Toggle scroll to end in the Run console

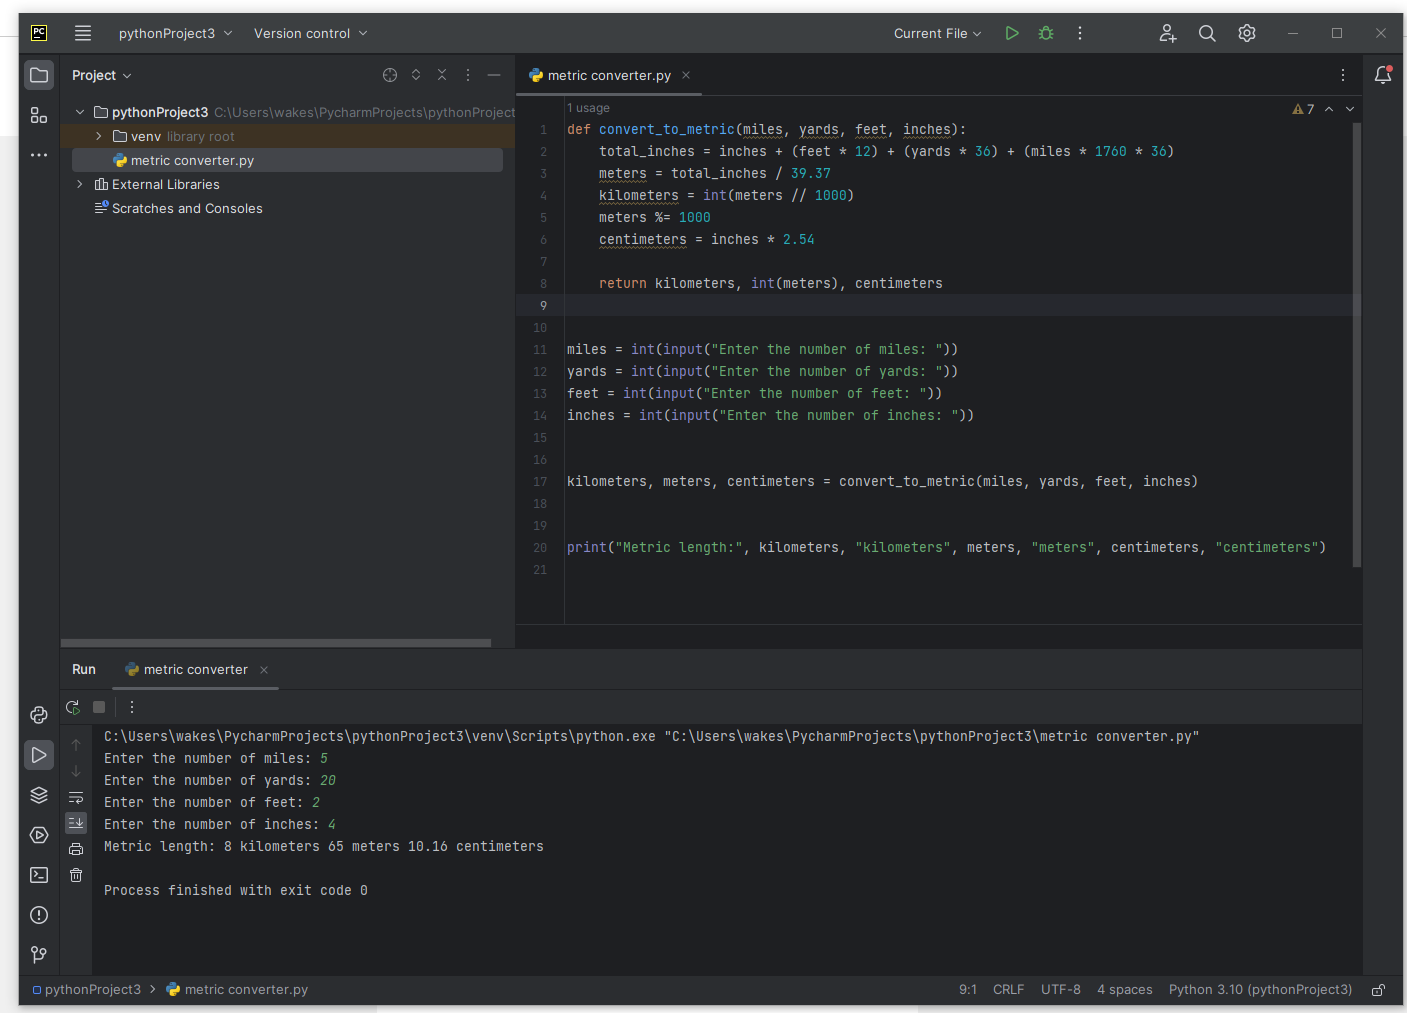[x=76, y=823]
